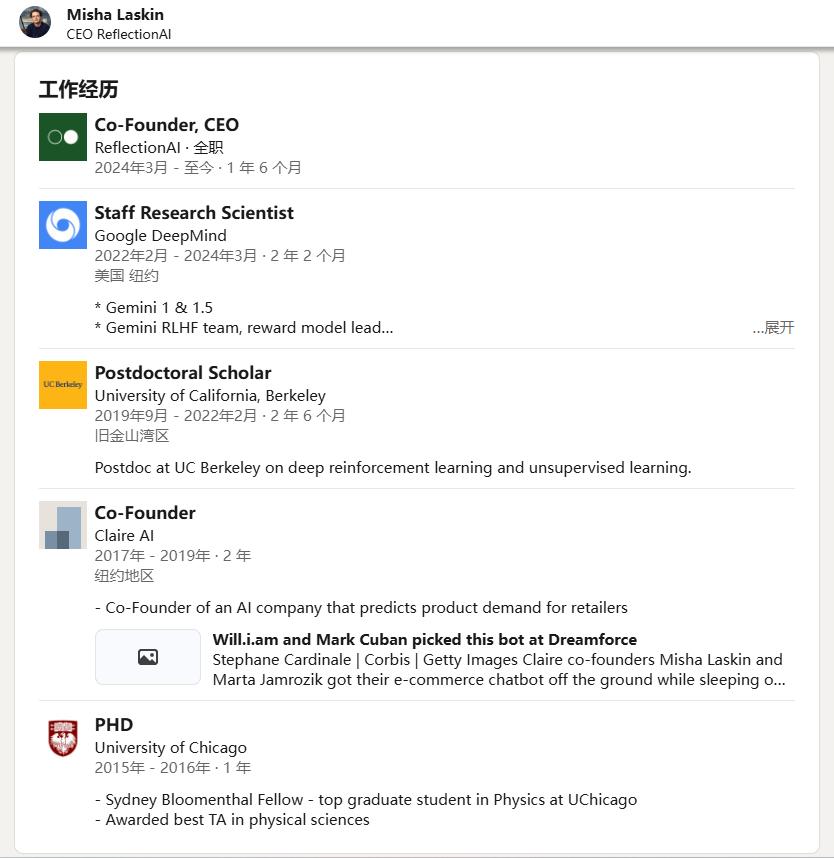This screenshot has width=834, height=858.
Task: Click the Co-Founder title at Claire AI
Action: coord(145,513)
